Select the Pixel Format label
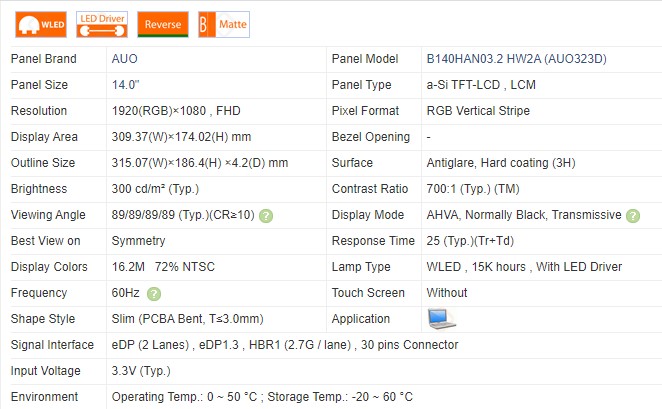Screen dimensions: 662x409 [365, 111]
